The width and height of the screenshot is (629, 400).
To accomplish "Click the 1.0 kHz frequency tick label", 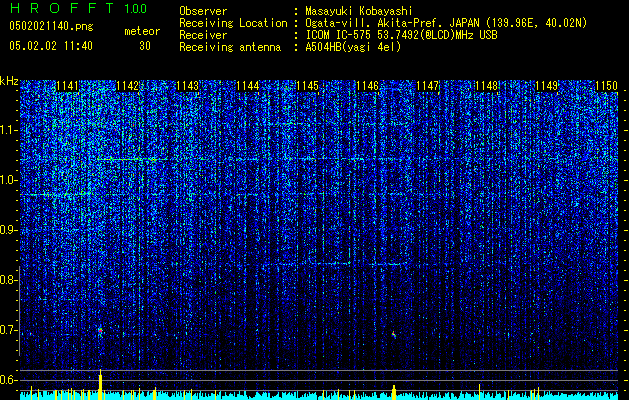I will (x=9, y=180).
